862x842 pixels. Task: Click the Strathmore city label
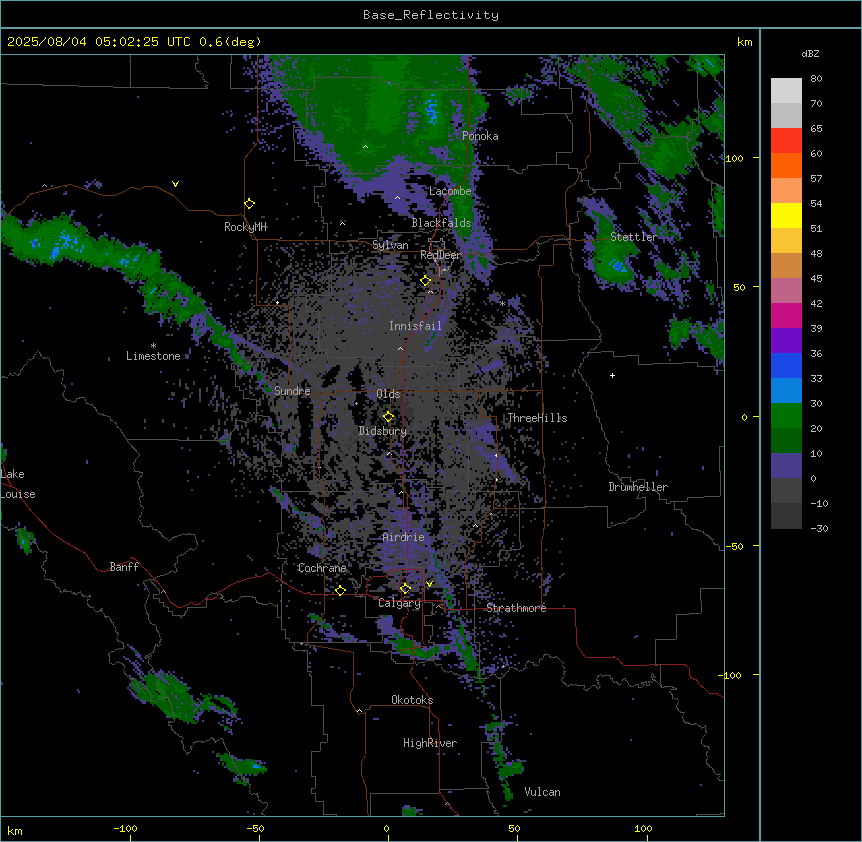pos(516,608)
